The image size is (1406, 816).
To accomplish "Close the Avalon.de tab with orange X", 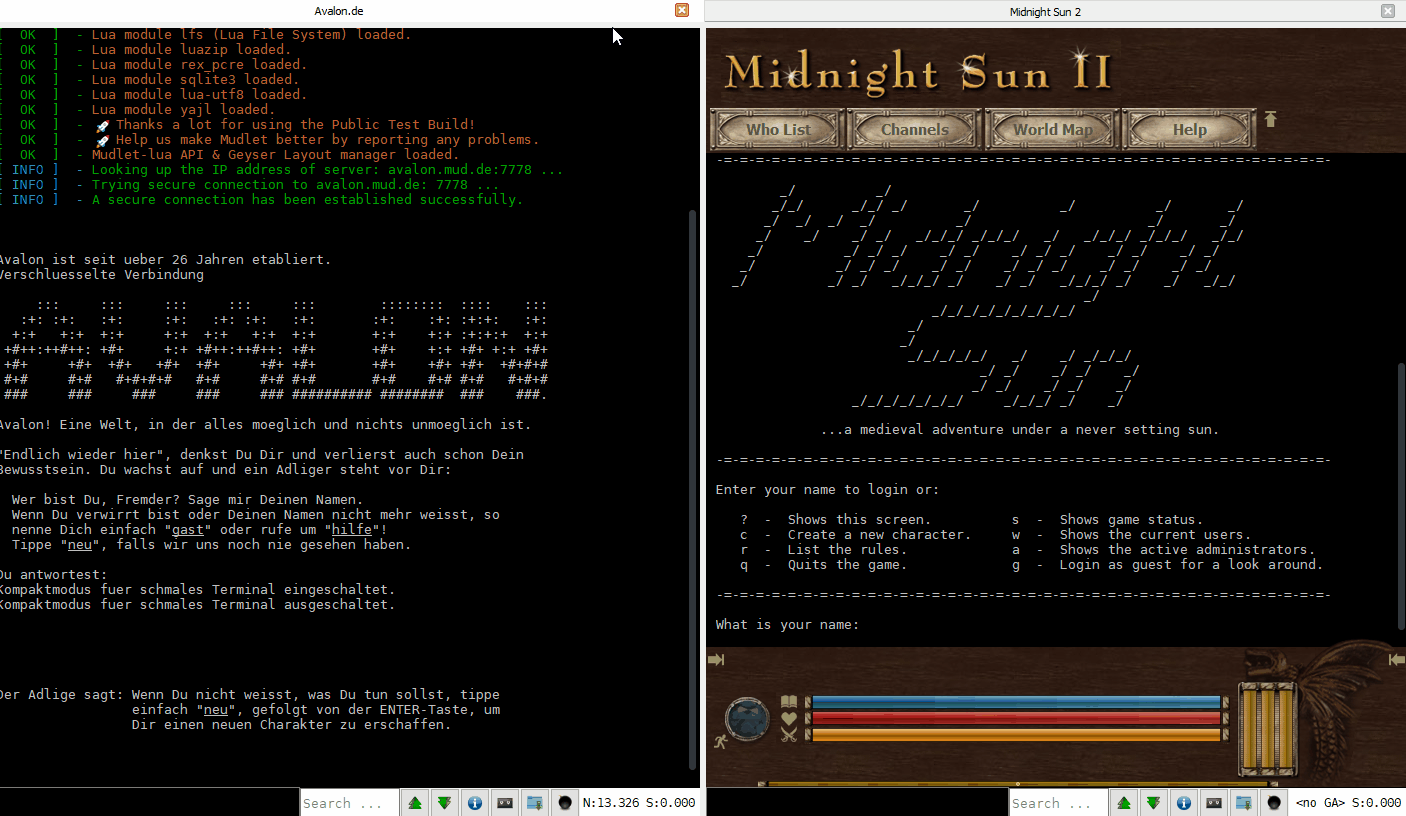I will 682,10.
